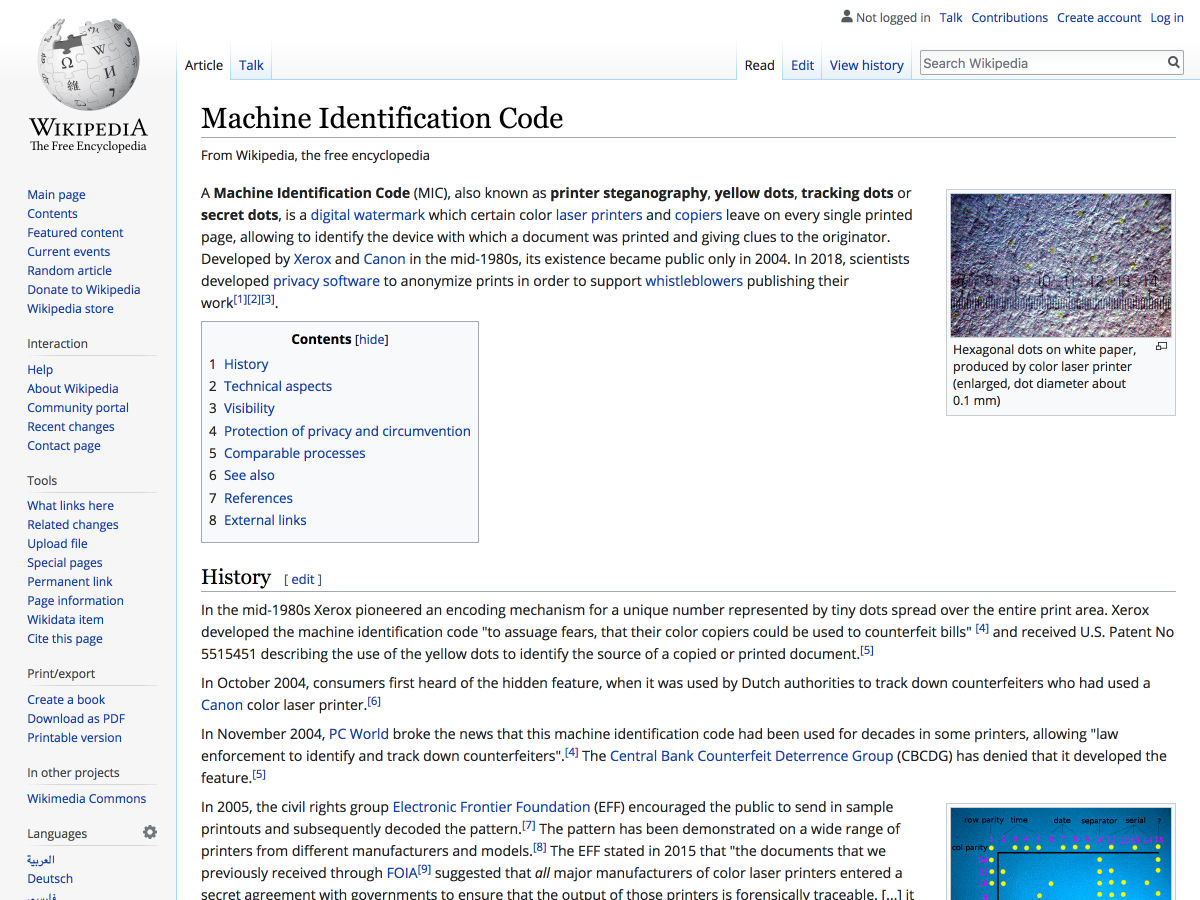
Task: Click the user icon beside Not logged in
Action: 847,17
